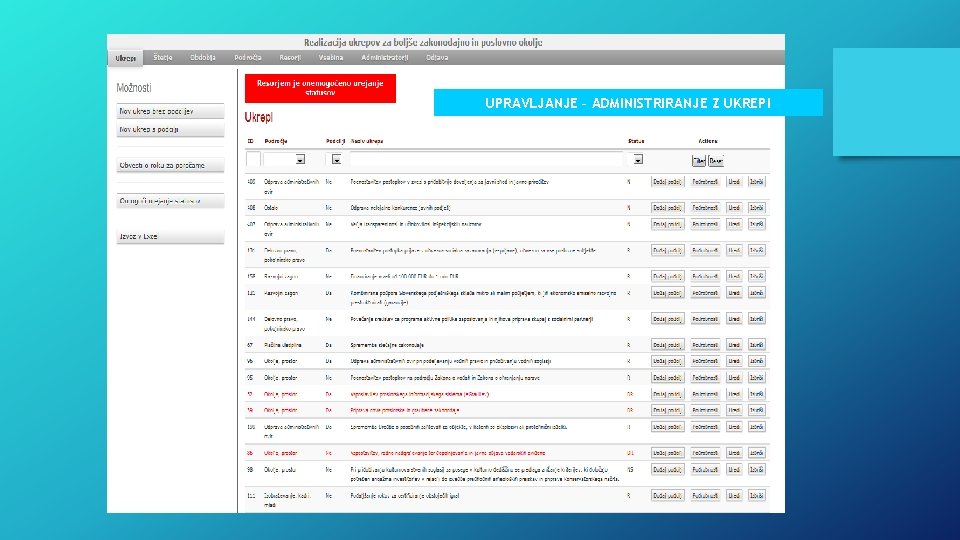Click the red 'Resorjem je onemogočeno' banner
The width and height of the screenshot is (960, 540).
click(320, 88)
